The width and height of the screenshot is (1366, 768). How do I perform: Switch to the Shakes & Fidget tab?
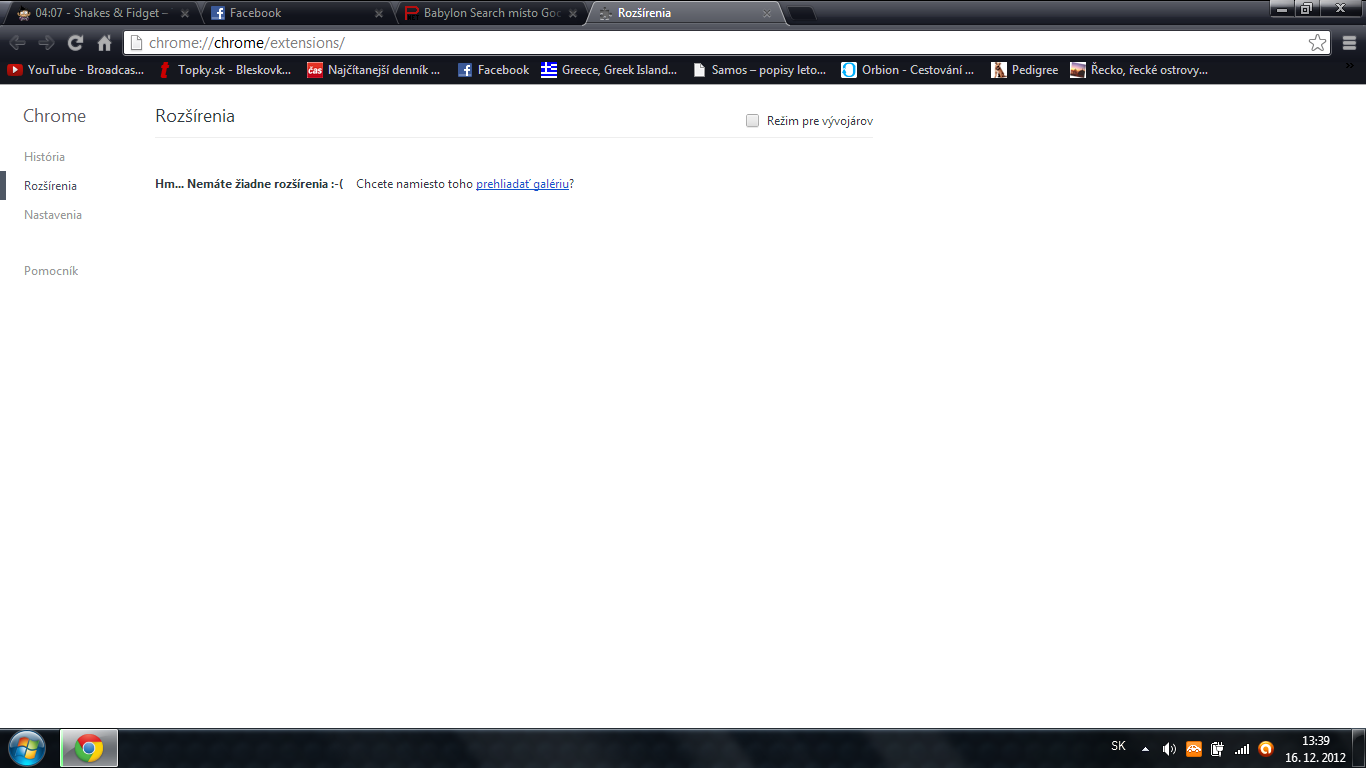click(x=101, y=14)
